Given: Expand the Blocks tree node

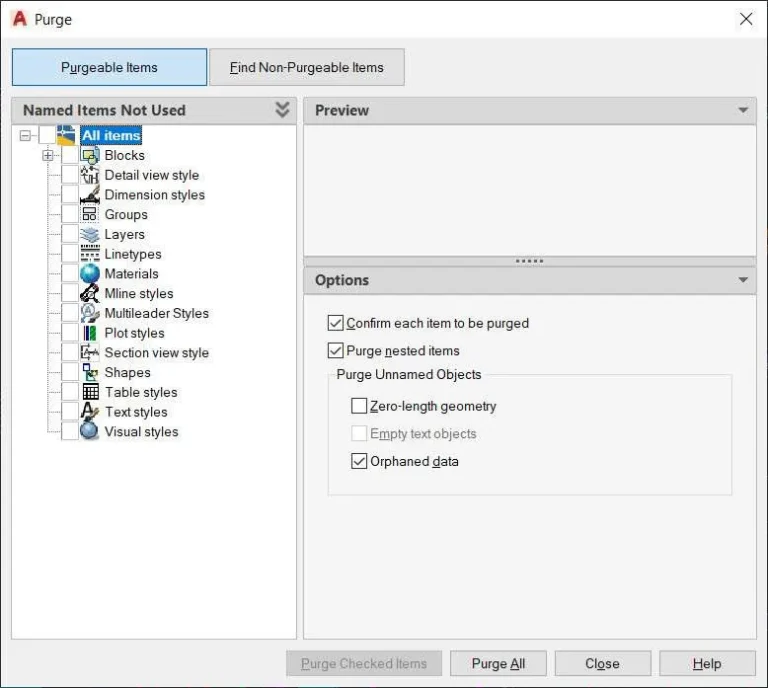Looking at the screenshot, I should [x=48, y=156].
